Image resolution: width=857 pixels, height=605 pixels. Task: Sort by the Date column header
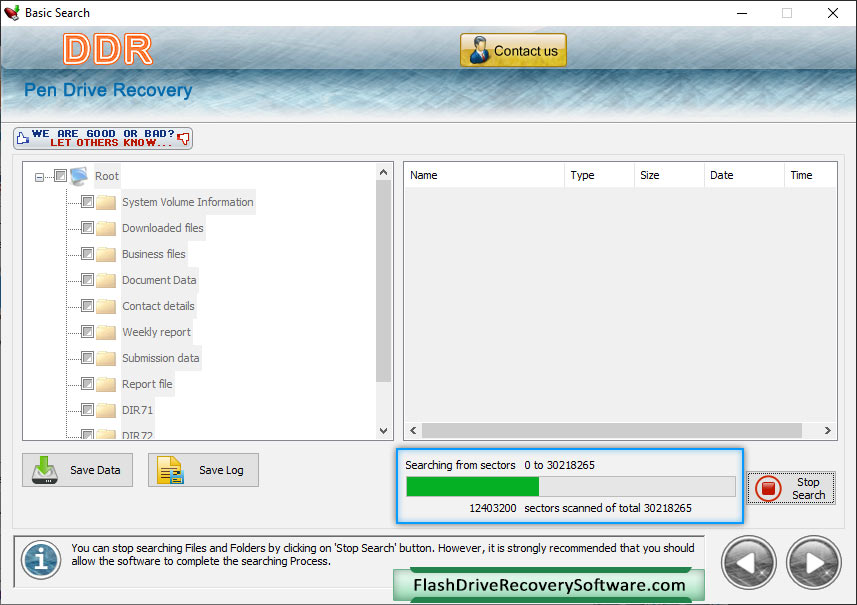(744, 175)
